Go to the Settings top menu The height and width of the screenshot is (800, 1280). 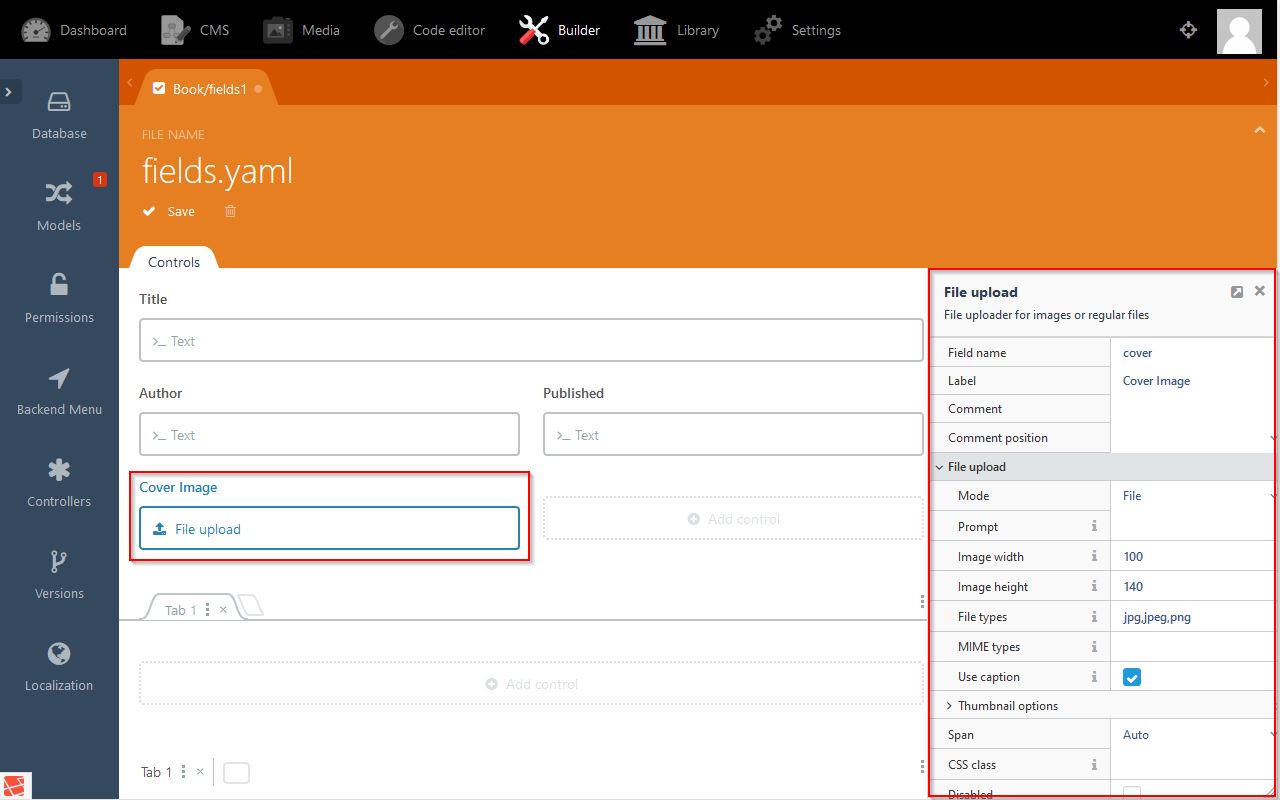(x=797, y=30)
